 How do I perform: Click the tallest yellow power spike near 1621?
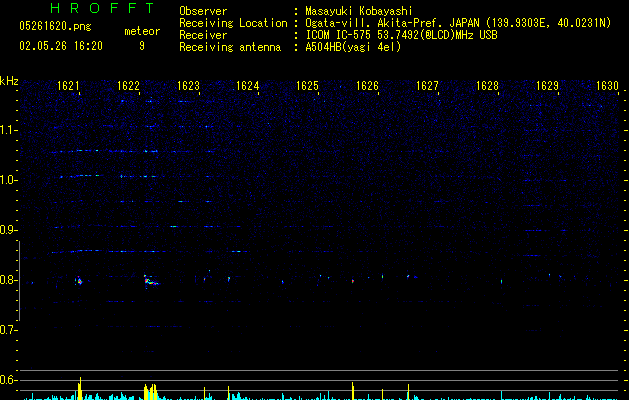click(80, 388)
